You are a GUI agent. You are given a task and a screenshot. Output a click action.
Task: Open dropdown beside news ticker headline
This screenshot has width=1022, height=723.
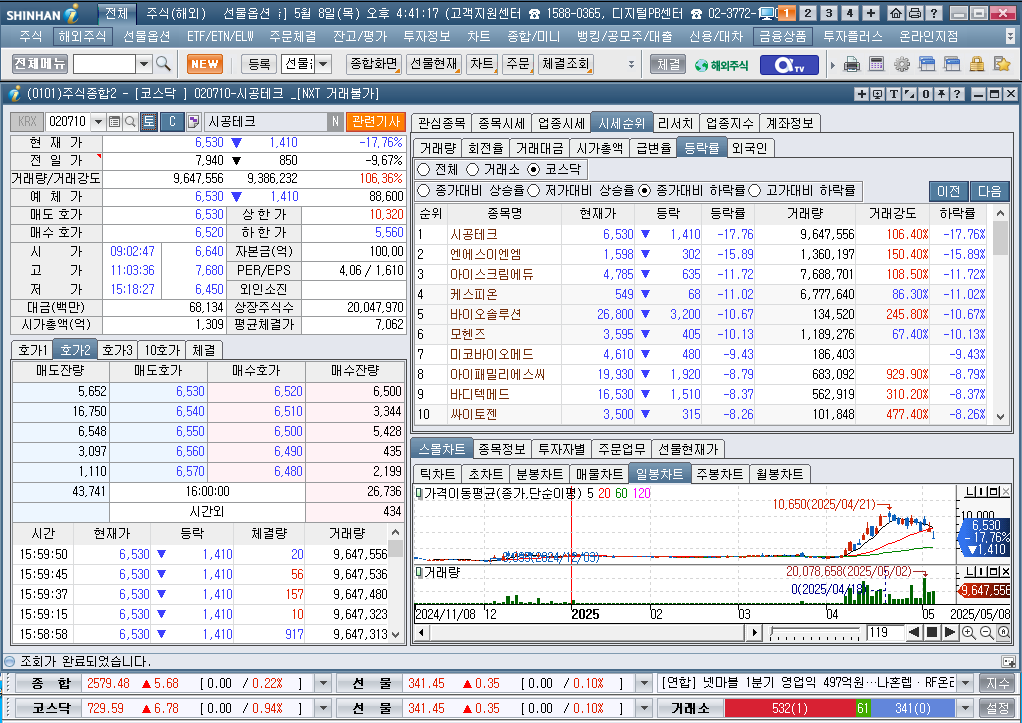965,683
